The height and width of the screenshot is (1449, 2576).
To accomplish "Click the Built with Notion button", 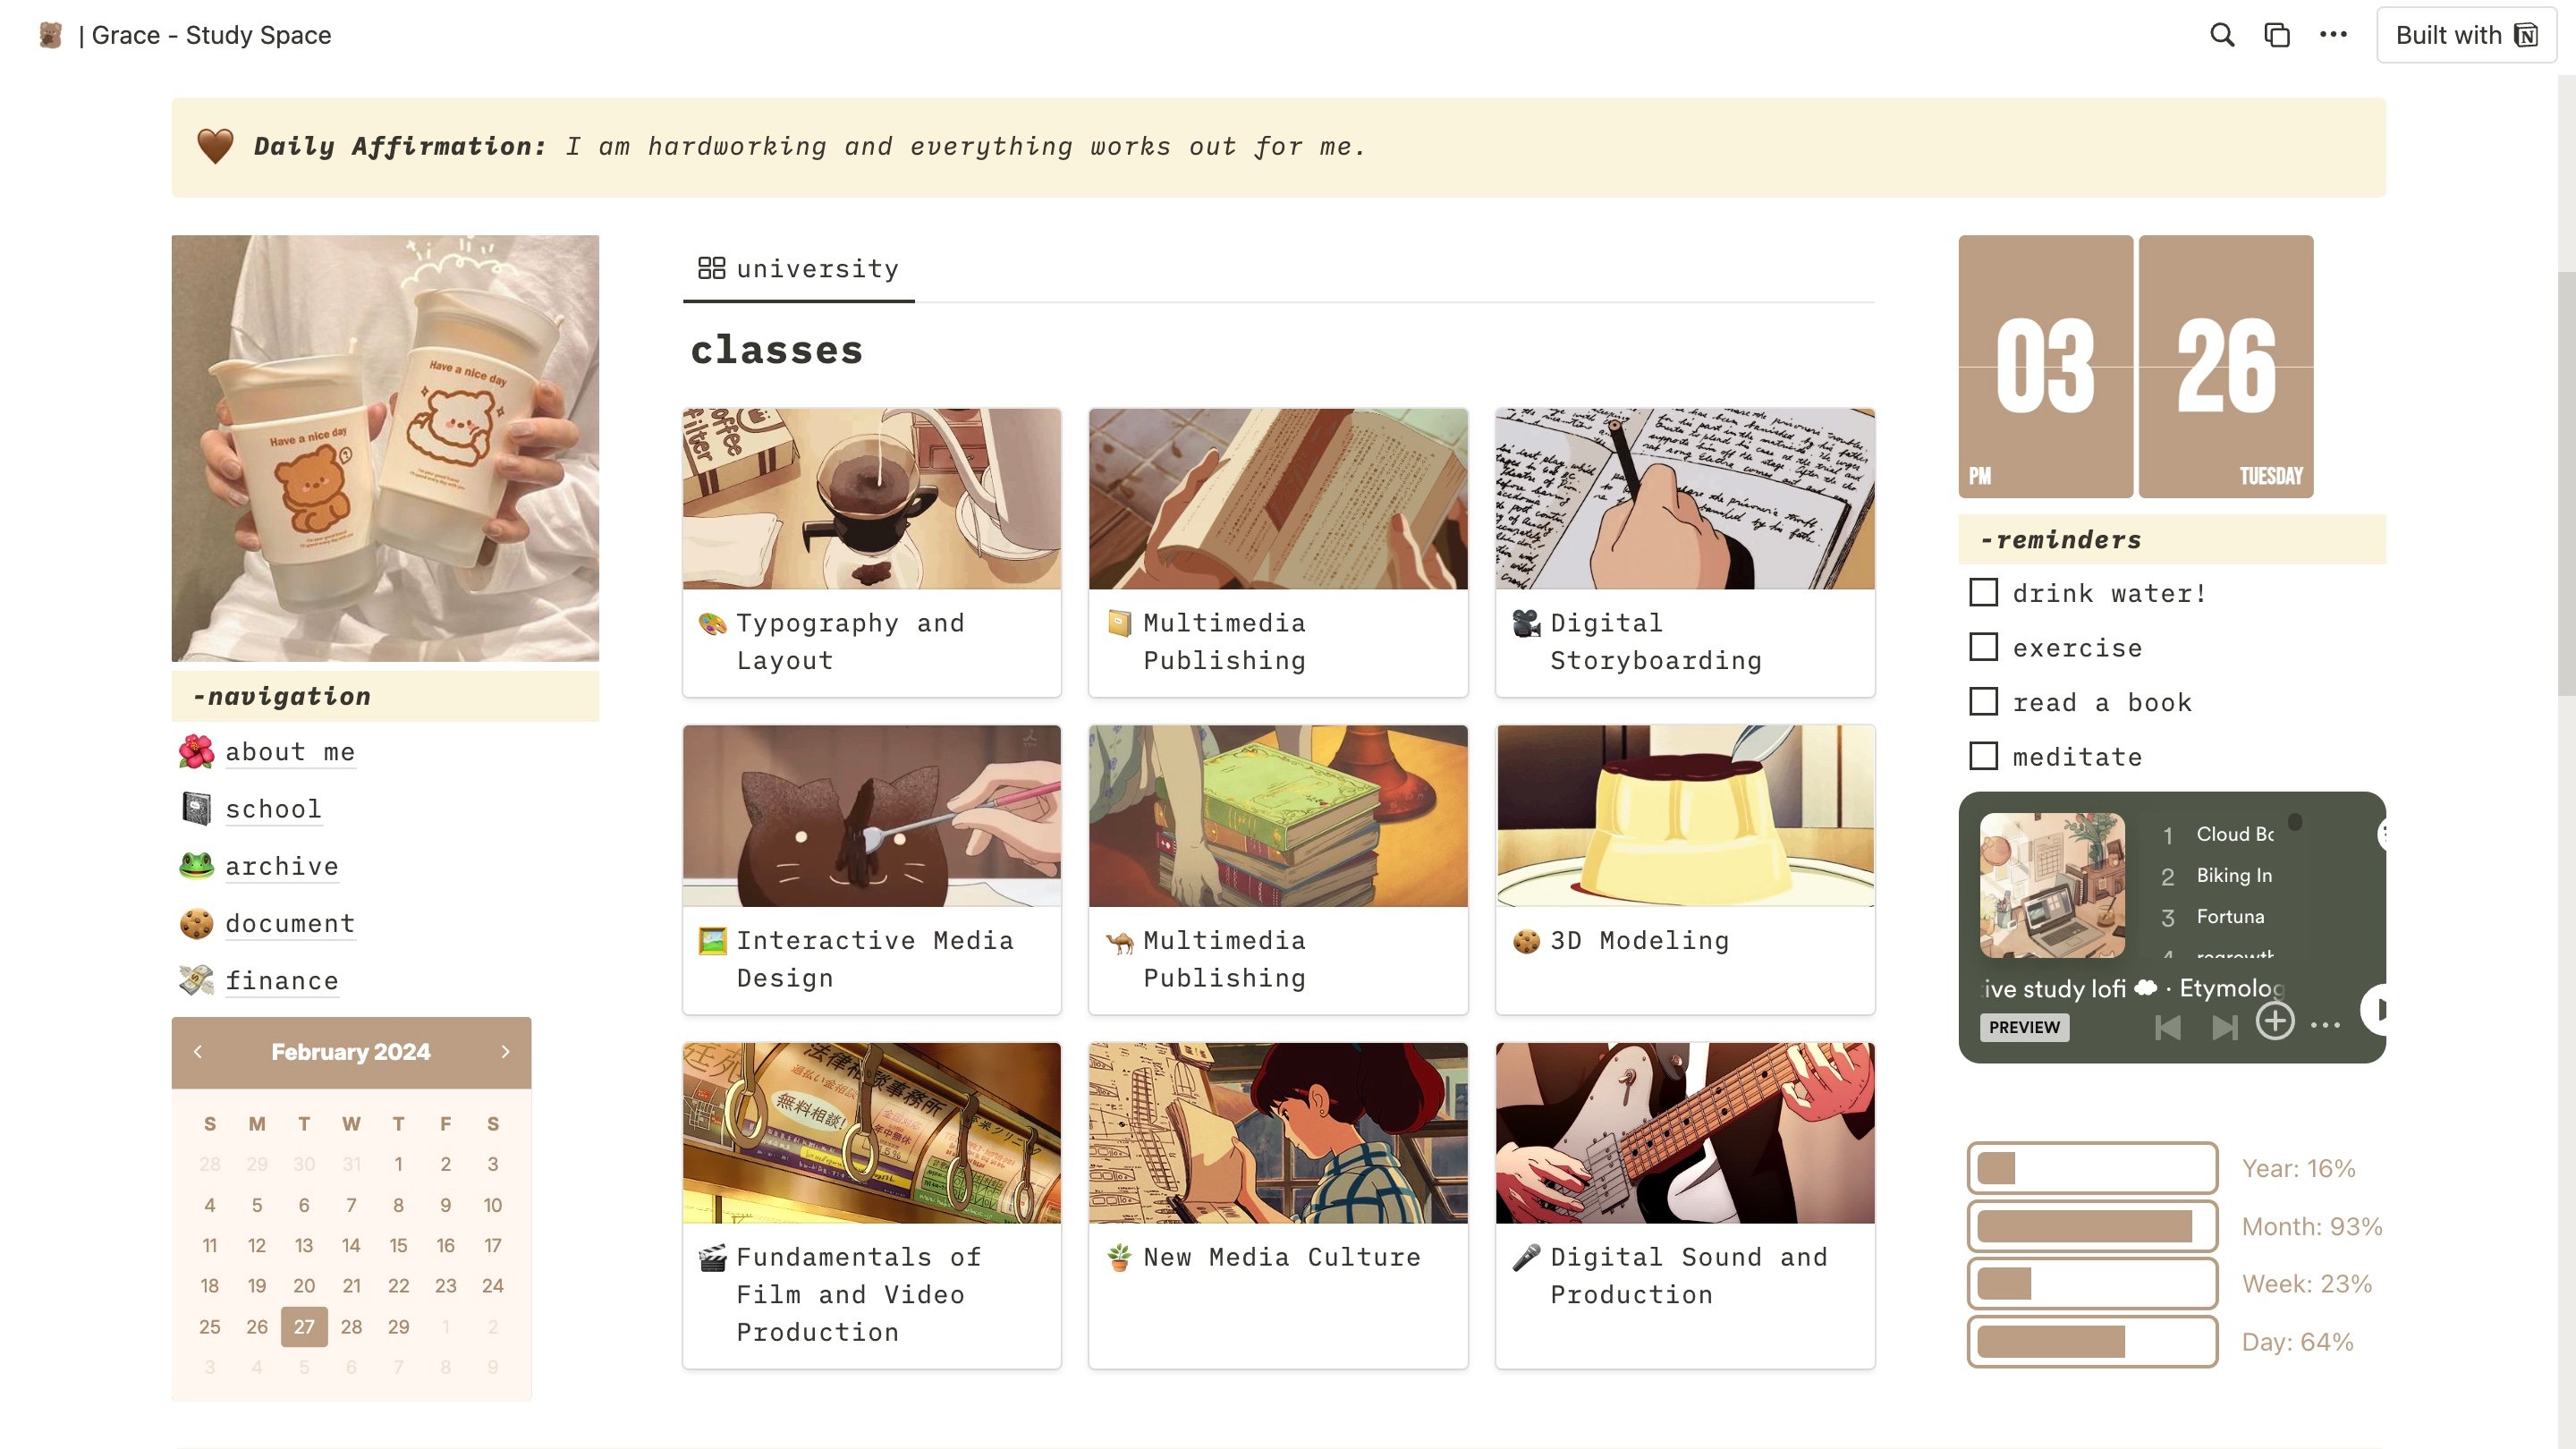I will coord(2466,35).
